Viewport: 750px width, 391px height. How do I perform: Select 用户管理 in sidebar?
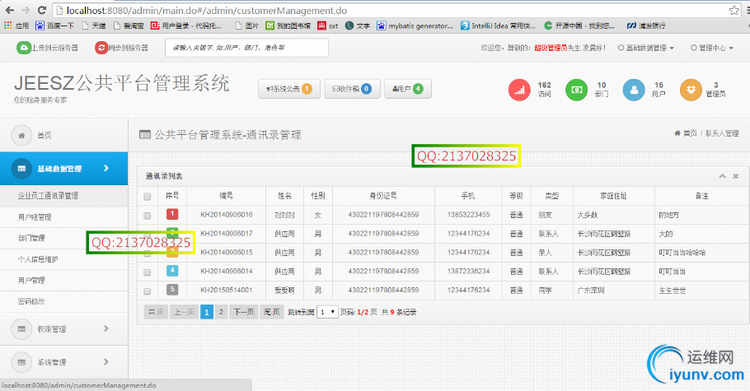[32, 280]
